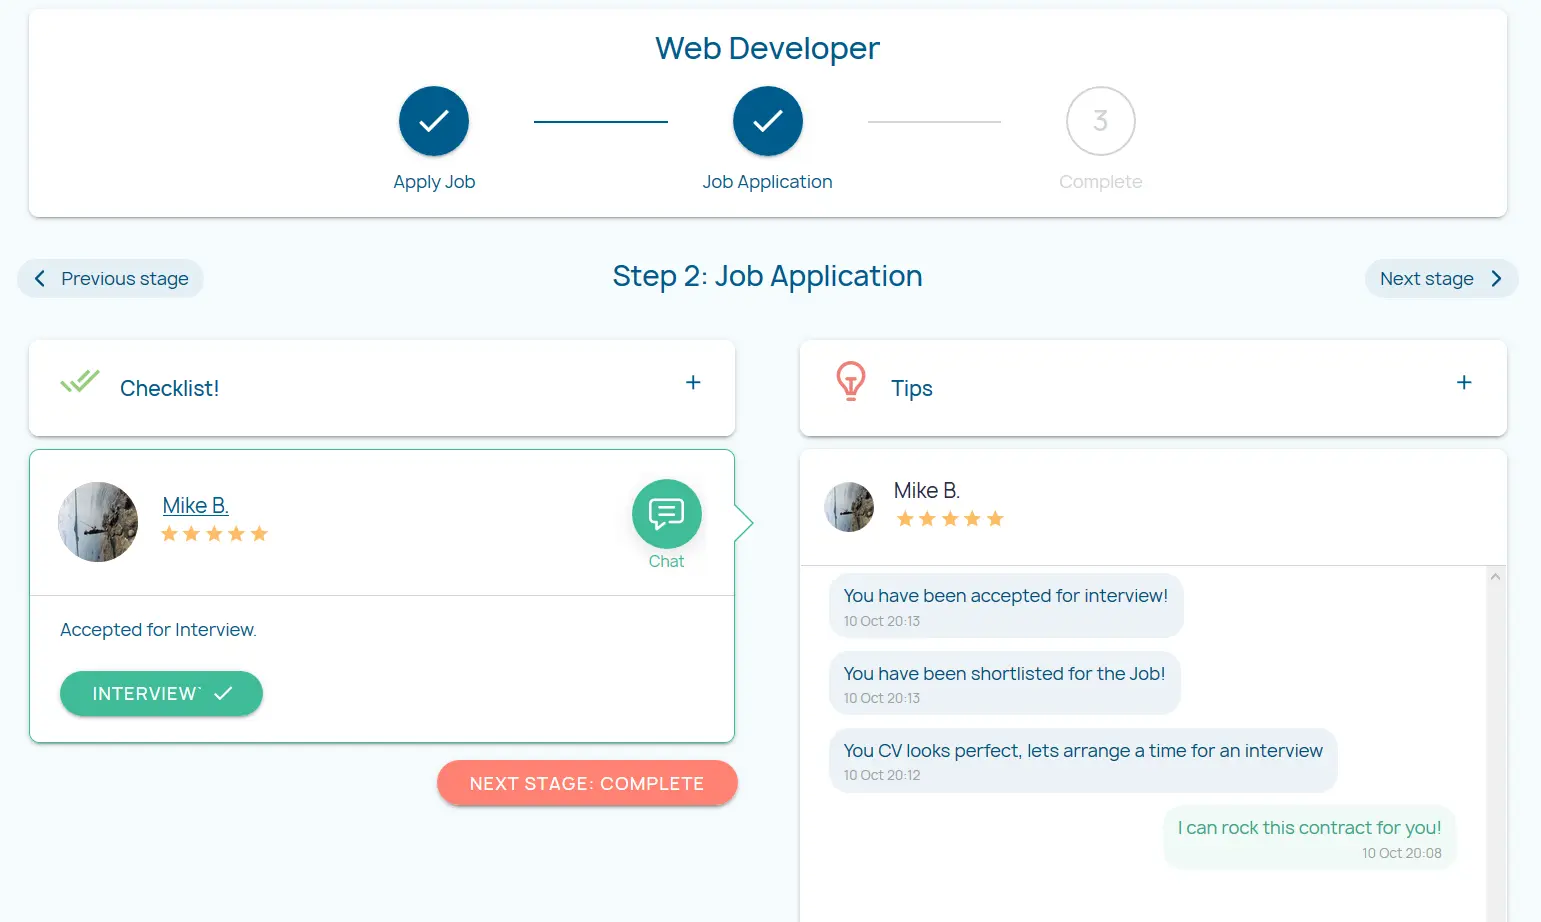
Task: Expand the Checklist panel with plus sign
Action: (693, 383)
